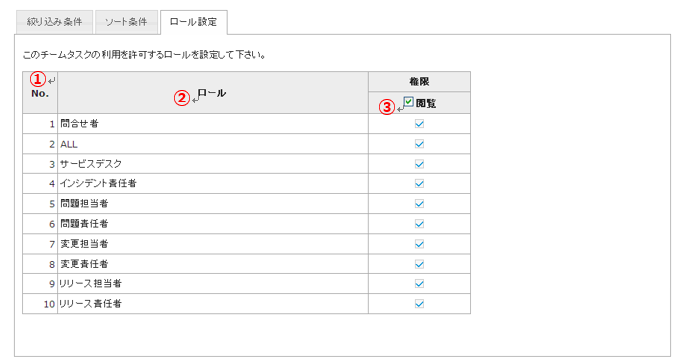Click the 権限 column header
This screenshot has width=673, height=363.
[419, 82]
